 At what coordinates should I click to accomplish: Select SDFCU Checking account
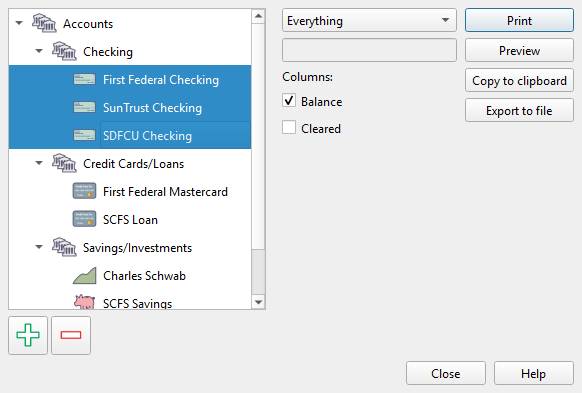point(130,135)
